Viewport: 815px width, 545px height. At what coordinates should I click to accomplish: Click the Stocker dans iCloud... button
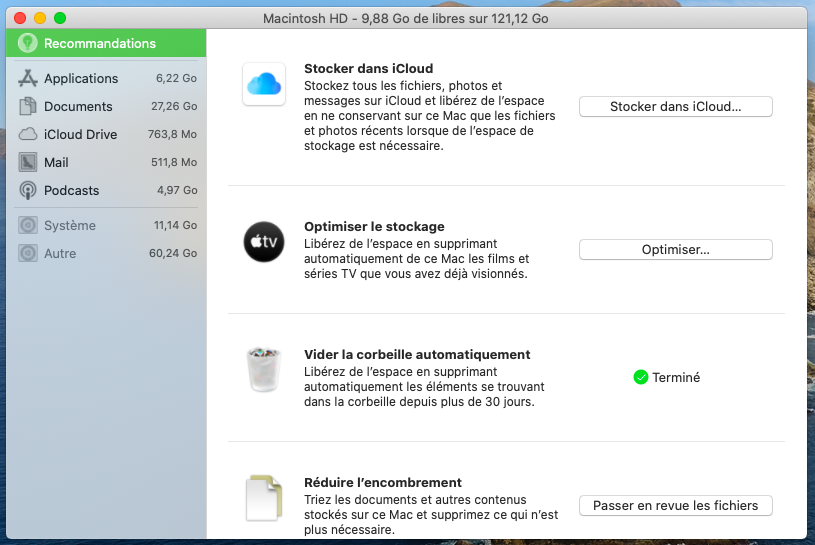coord(676,107)
